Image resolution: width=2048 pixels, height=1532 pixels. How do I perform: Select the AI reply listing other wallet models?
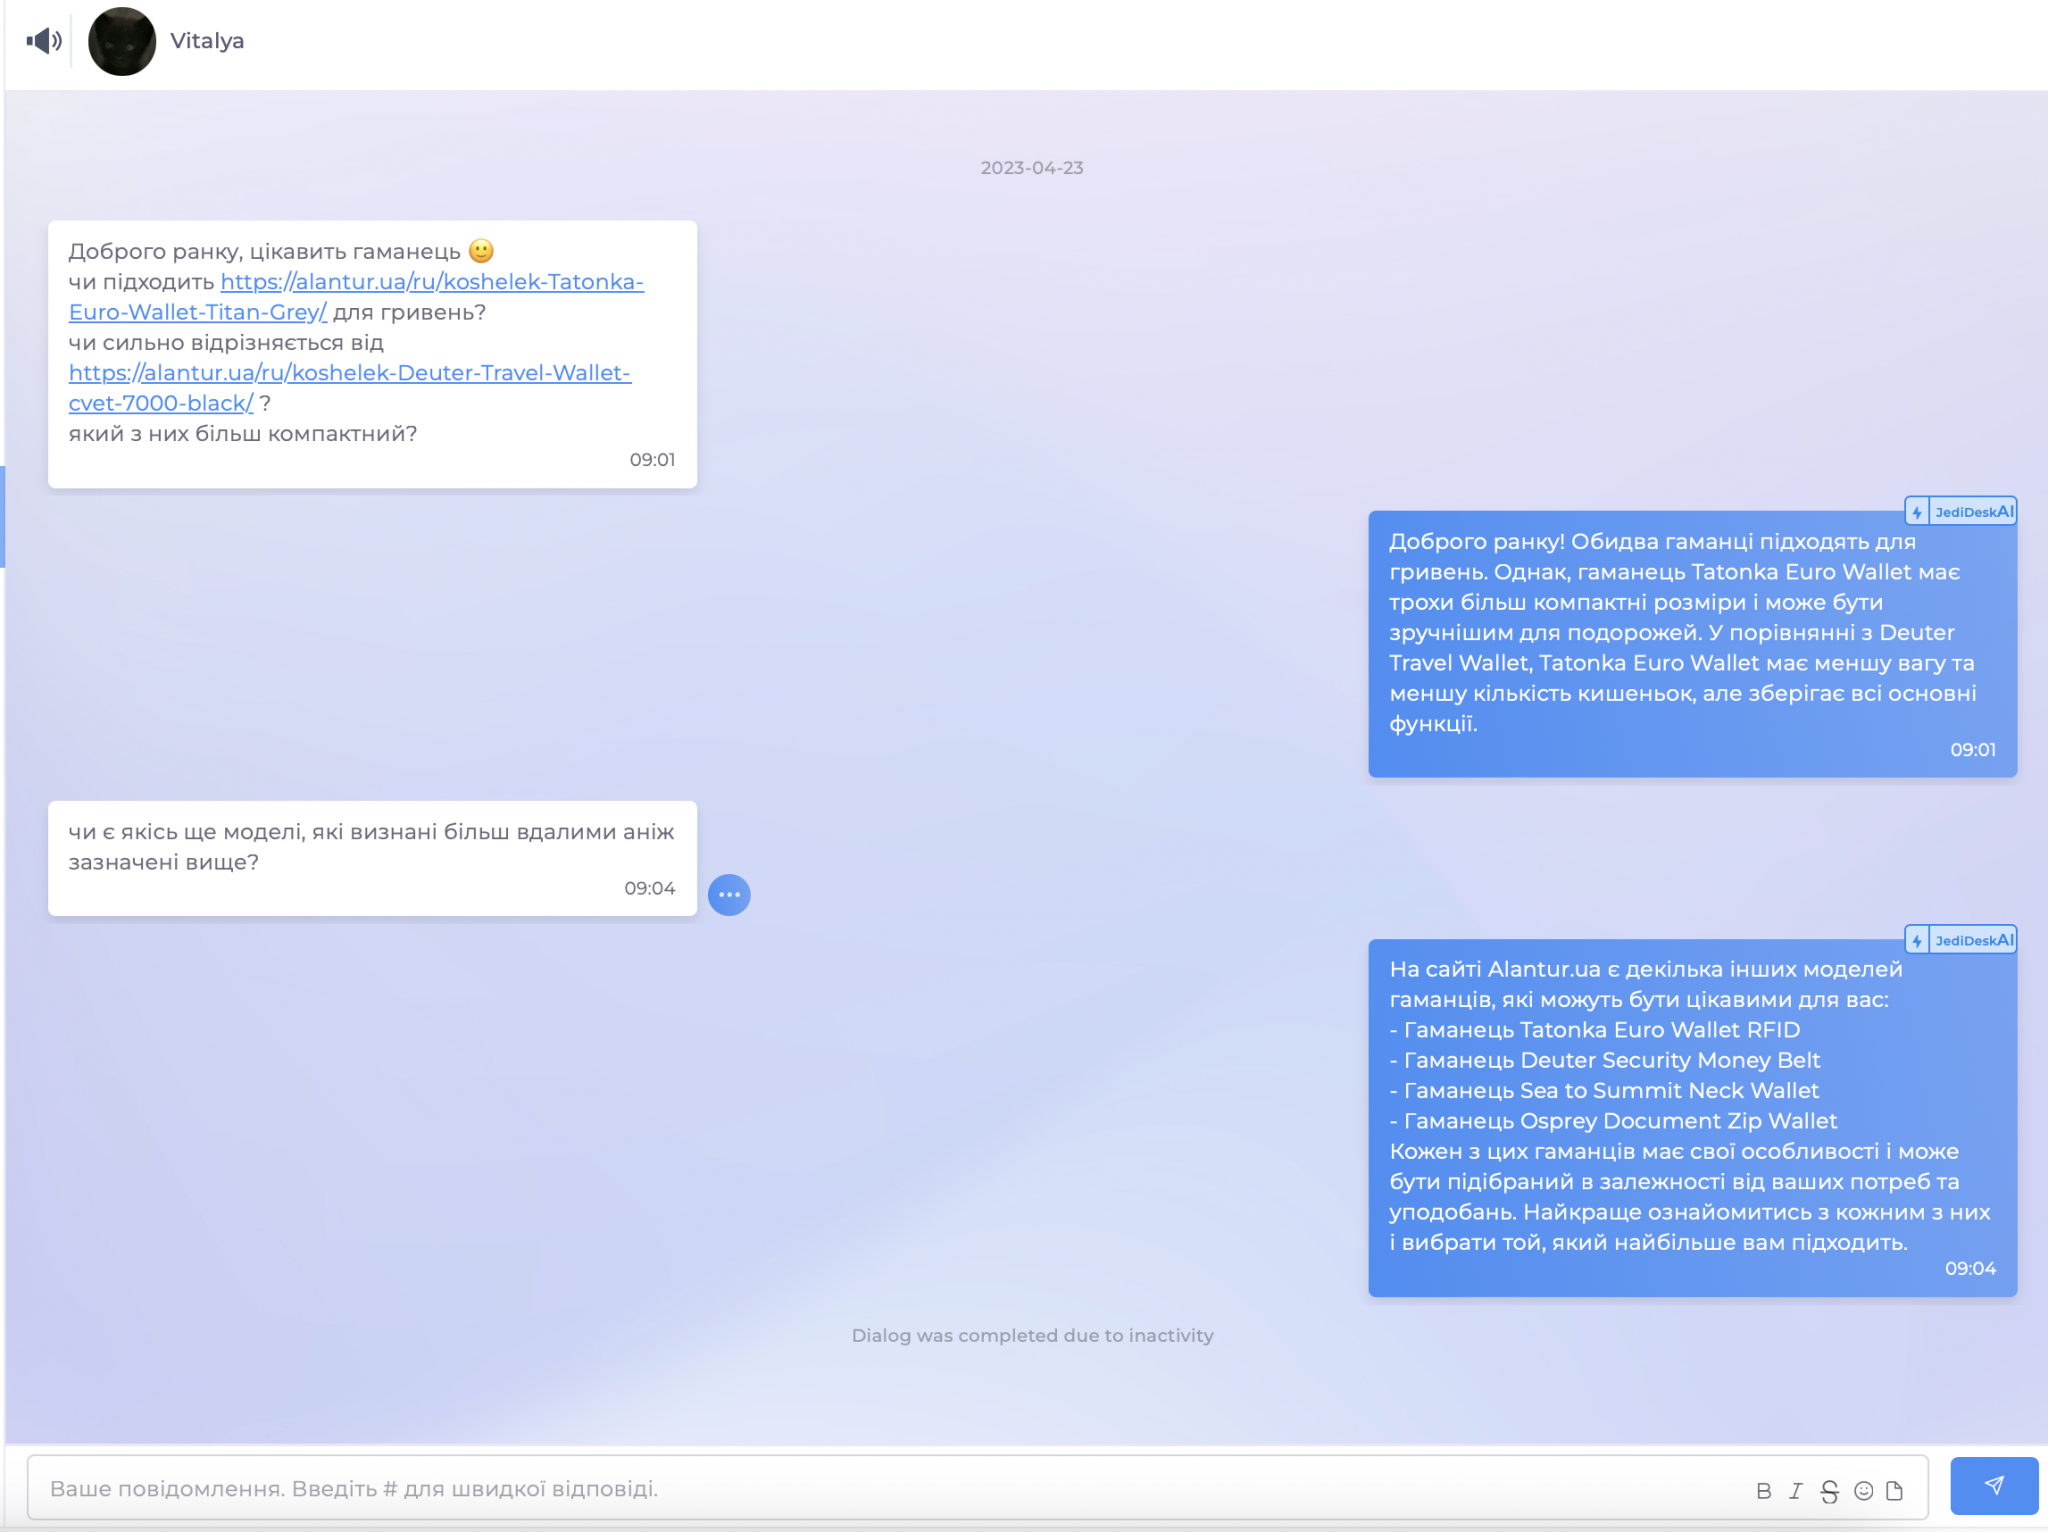tap(1692, 1118)
